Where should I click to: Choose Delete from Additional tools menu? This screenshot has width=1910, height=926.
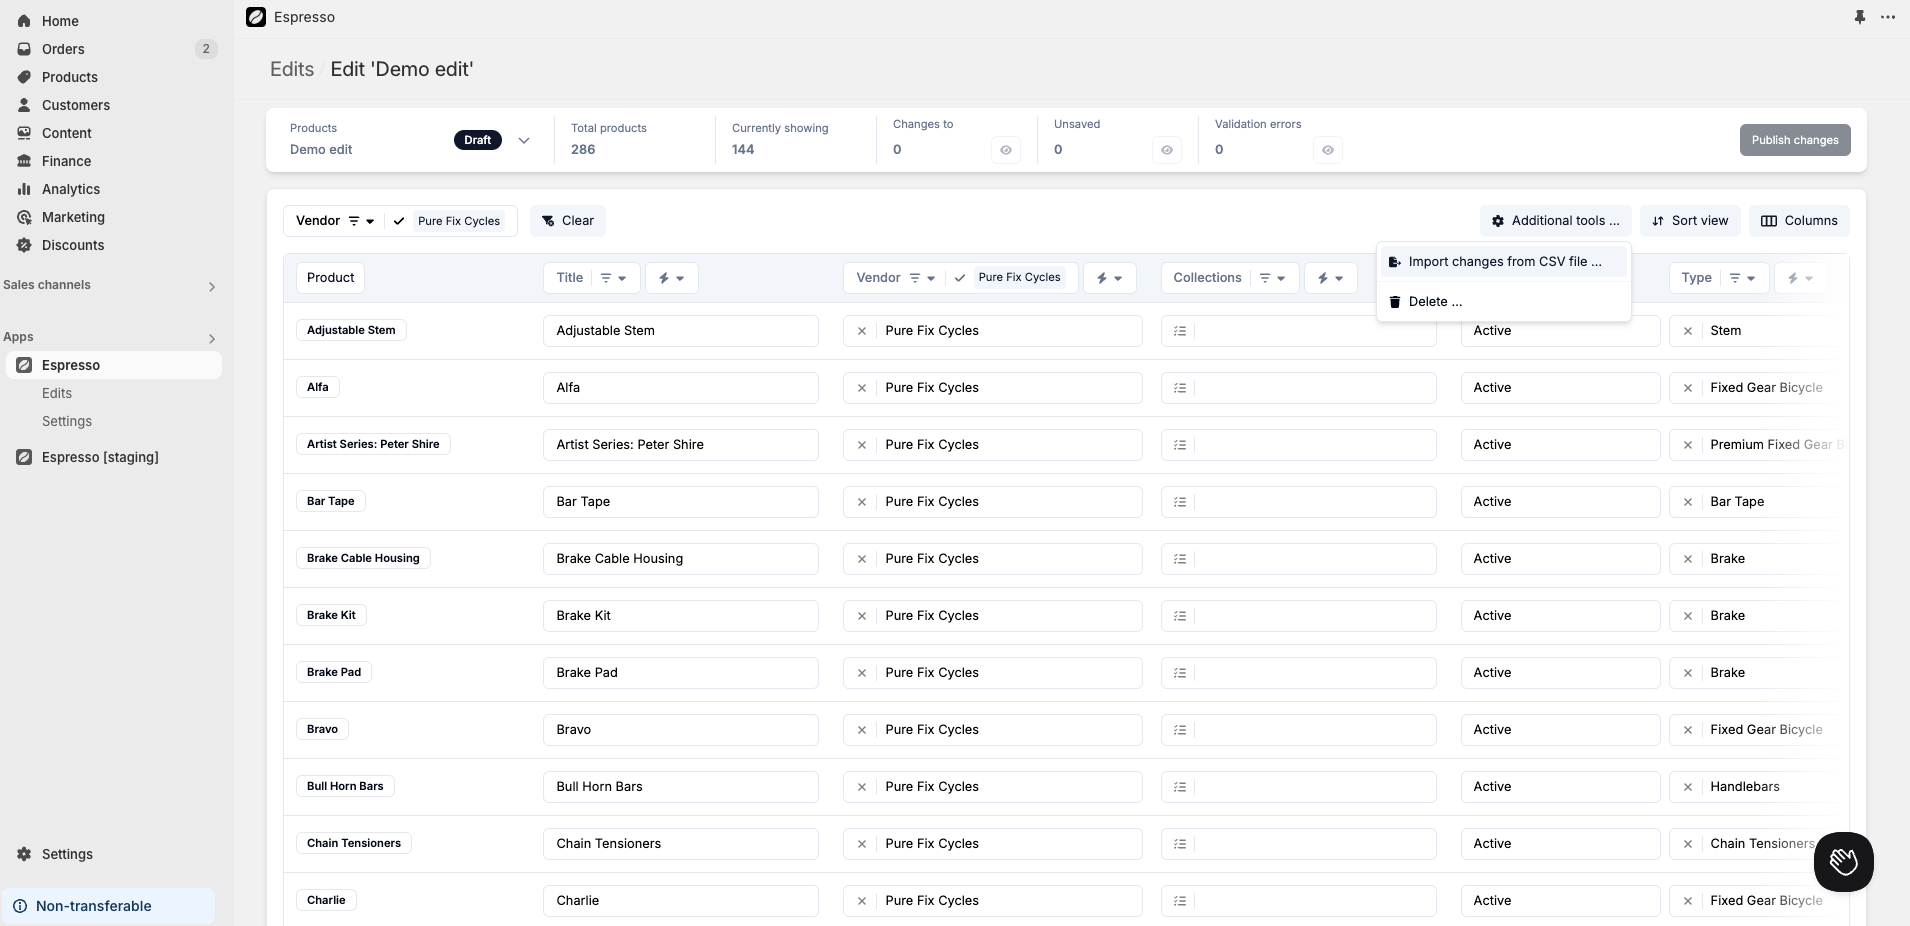[1434, 302]
